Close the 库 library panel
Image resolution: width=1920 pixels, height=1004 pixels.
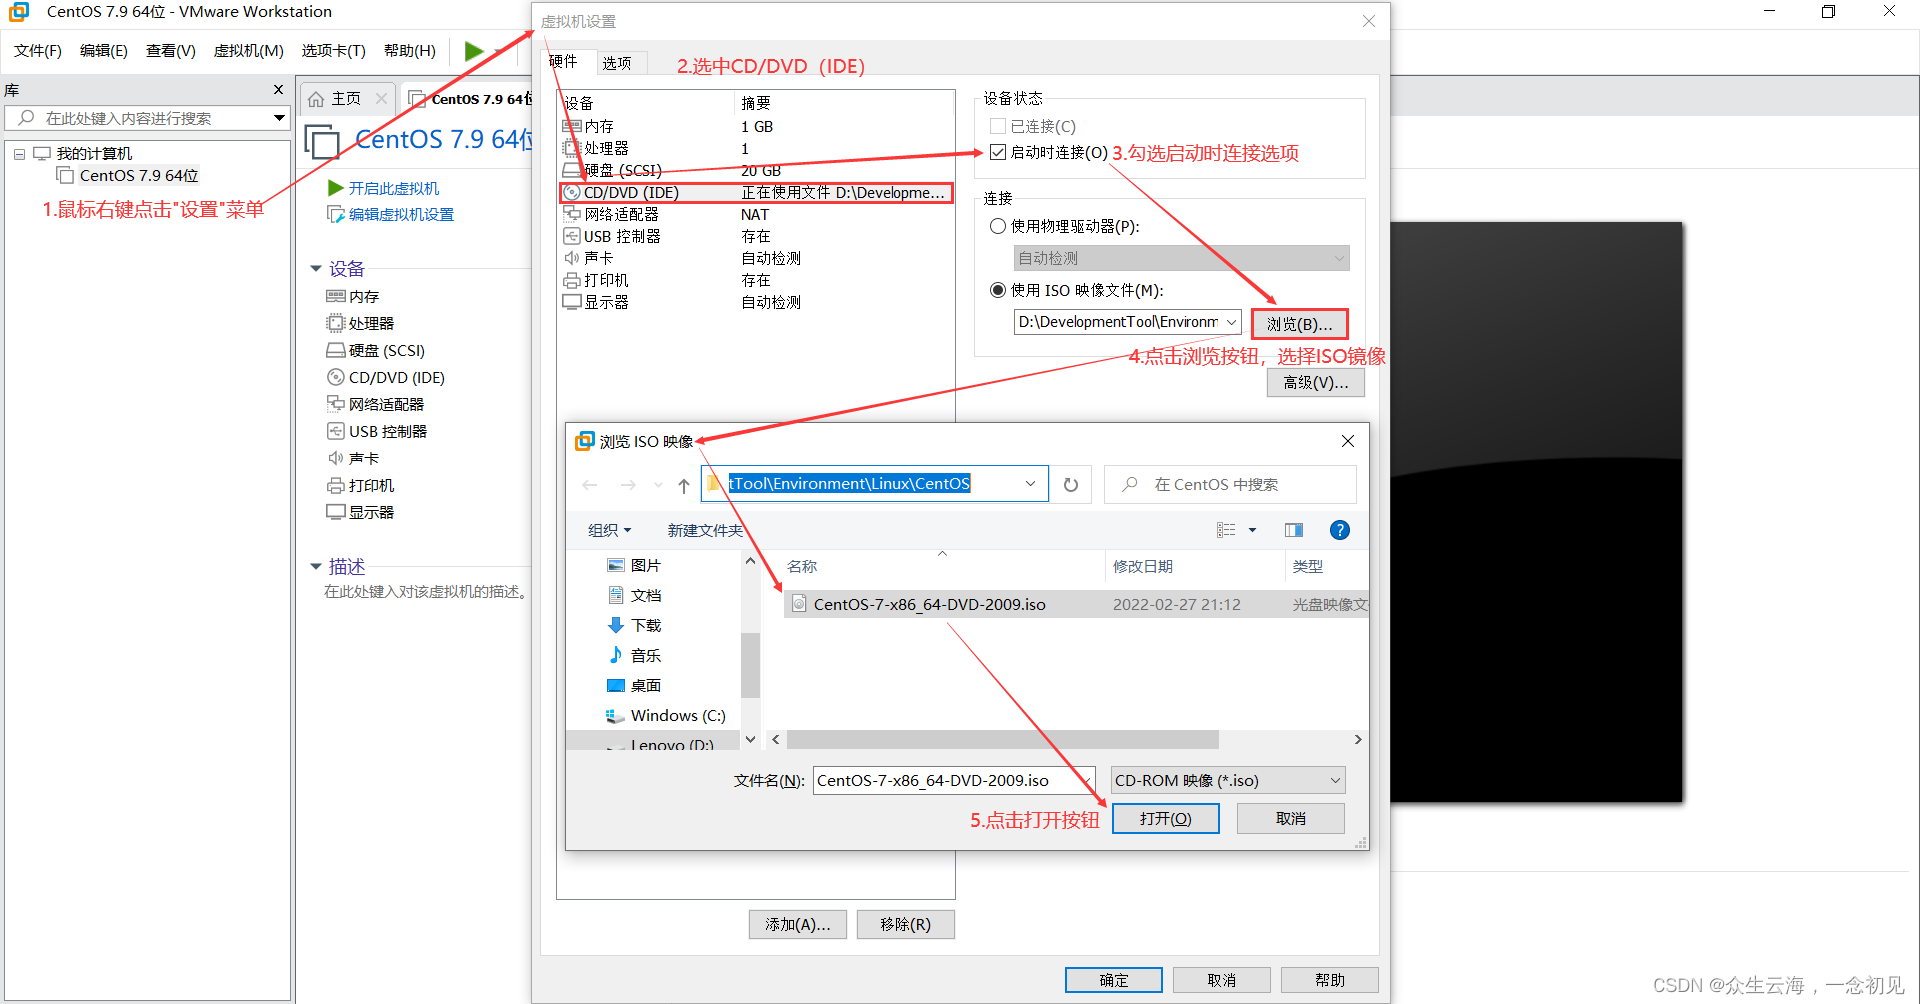[x=279, y=90]
